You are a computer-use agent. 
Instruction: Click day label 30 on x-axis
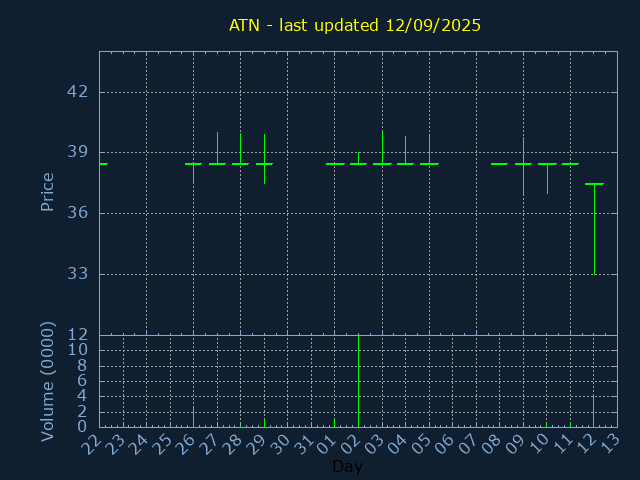tap(280, 444)
